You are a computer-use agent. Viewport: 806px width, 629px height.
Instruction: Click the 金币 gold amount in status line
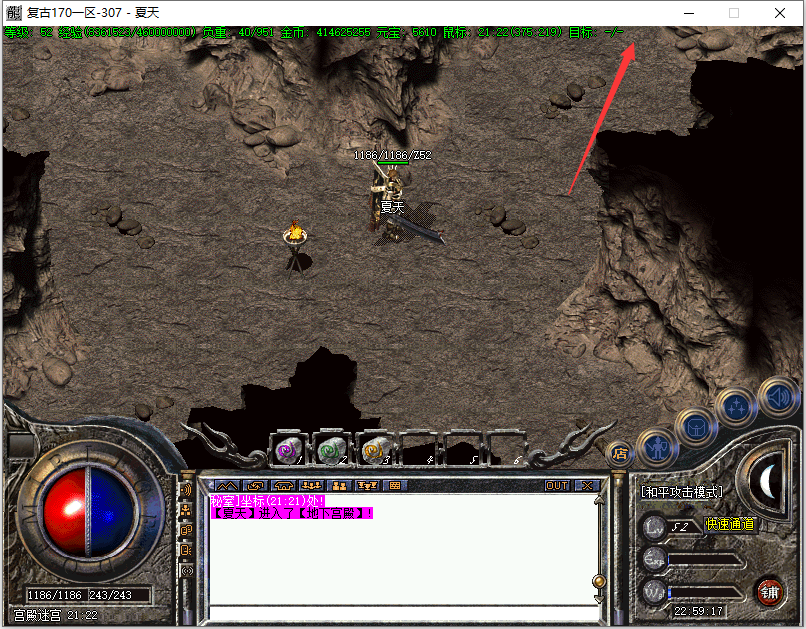click(x=325, y=32)
